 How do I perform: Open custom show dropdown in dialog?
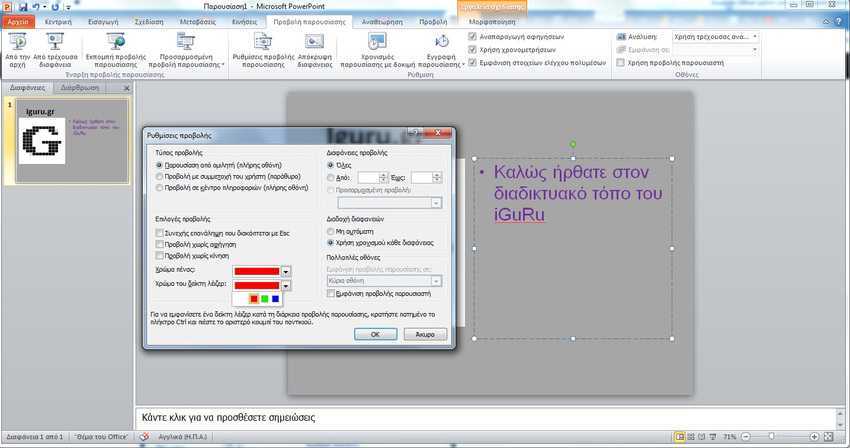(436, 203)
